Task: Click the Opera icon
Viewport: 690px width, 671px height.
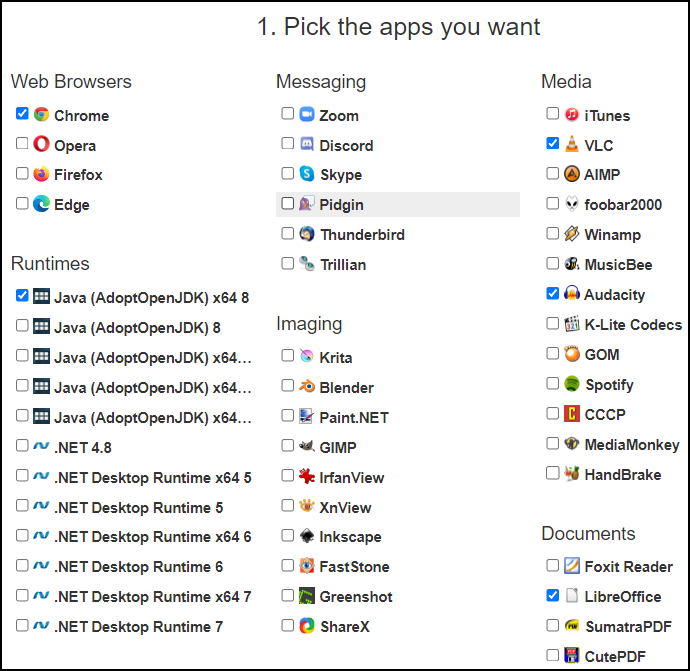Action: point(41,144)
